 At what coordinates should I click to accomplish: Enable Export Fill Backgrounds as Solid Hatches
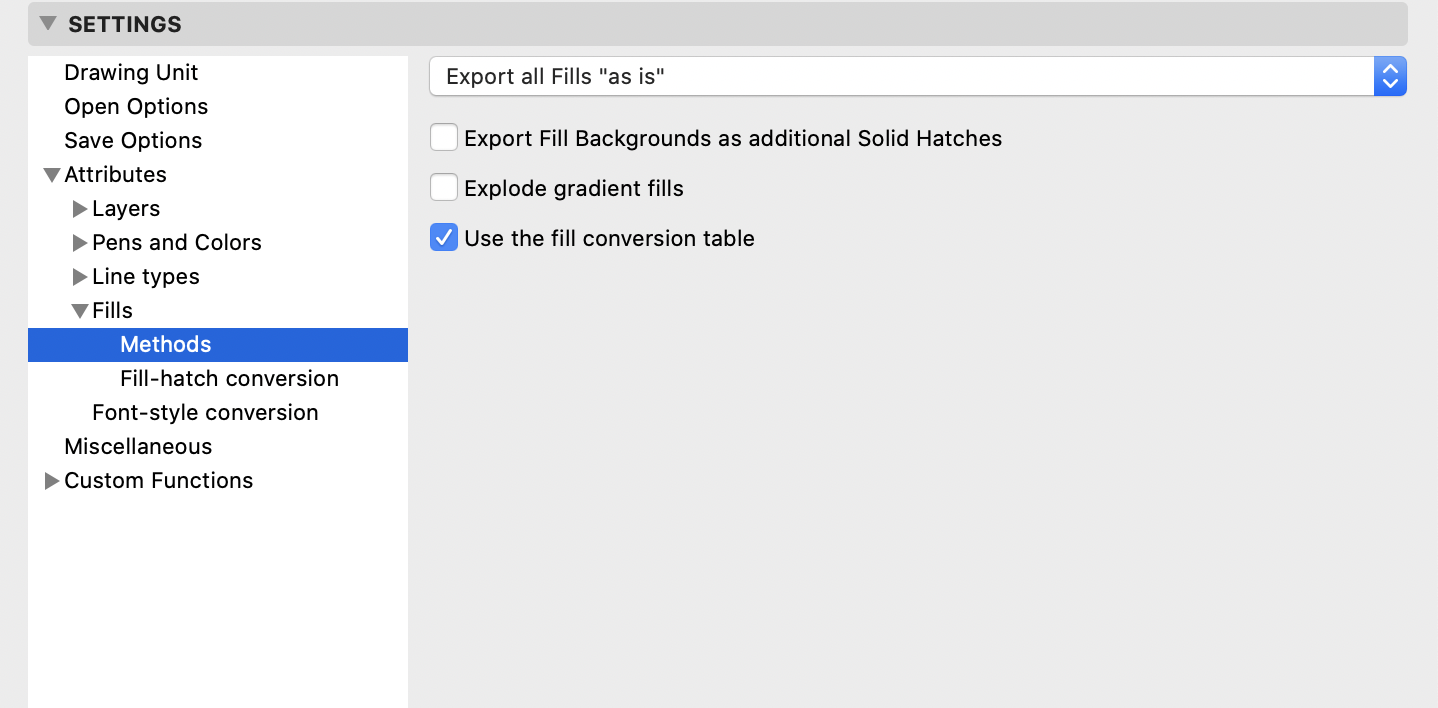click(444, 138)
